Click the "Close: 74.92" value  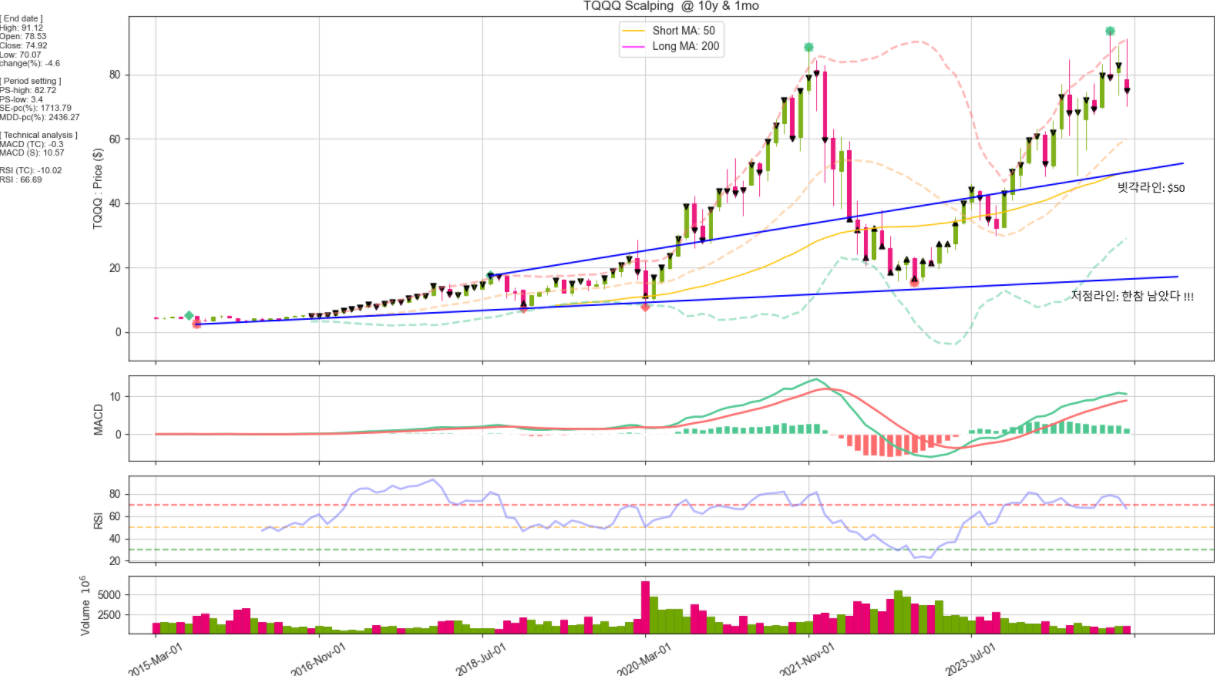[24, 46]
